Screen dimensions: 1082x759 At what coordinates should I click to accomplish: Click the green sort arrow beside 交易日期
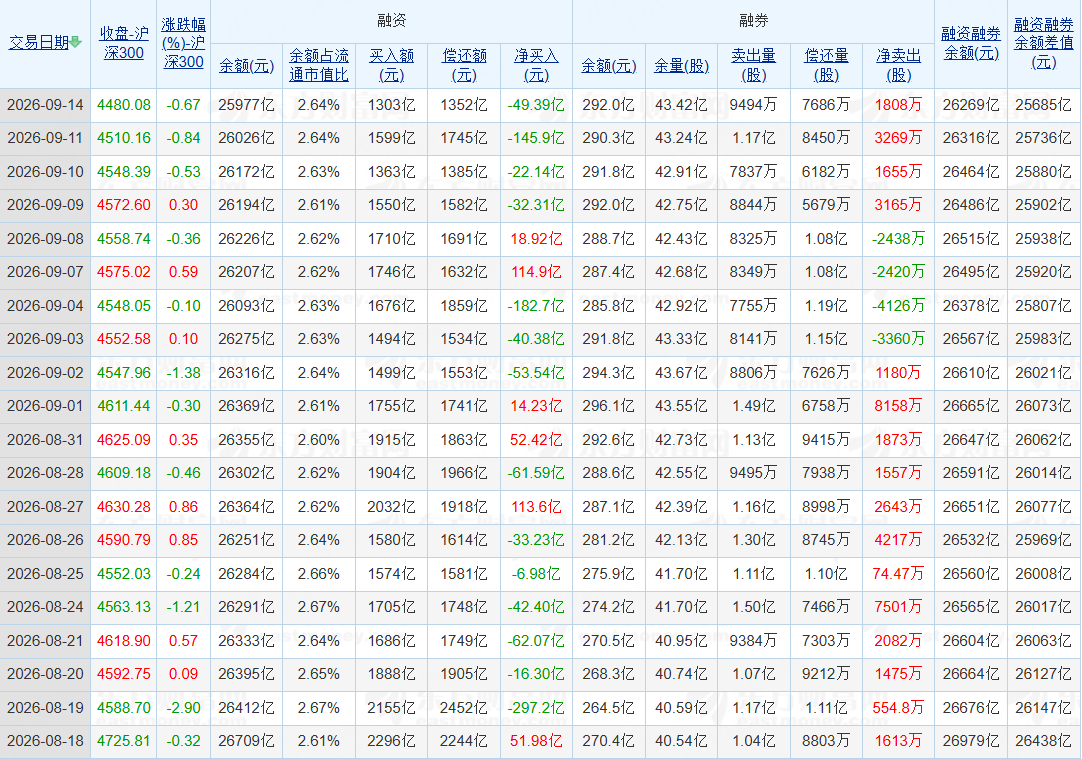(76, 43)
